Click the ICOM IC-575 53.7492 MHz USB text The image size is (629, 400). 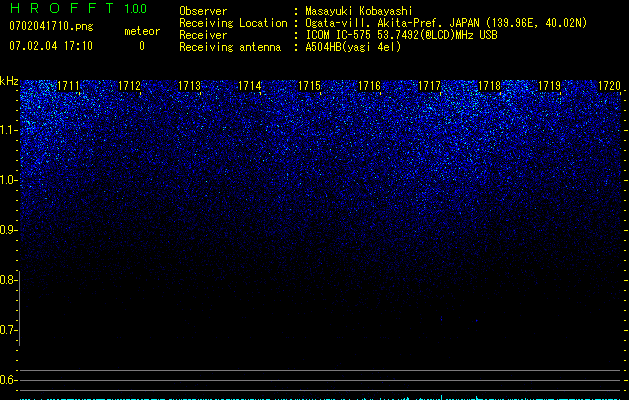pos(401,35)
